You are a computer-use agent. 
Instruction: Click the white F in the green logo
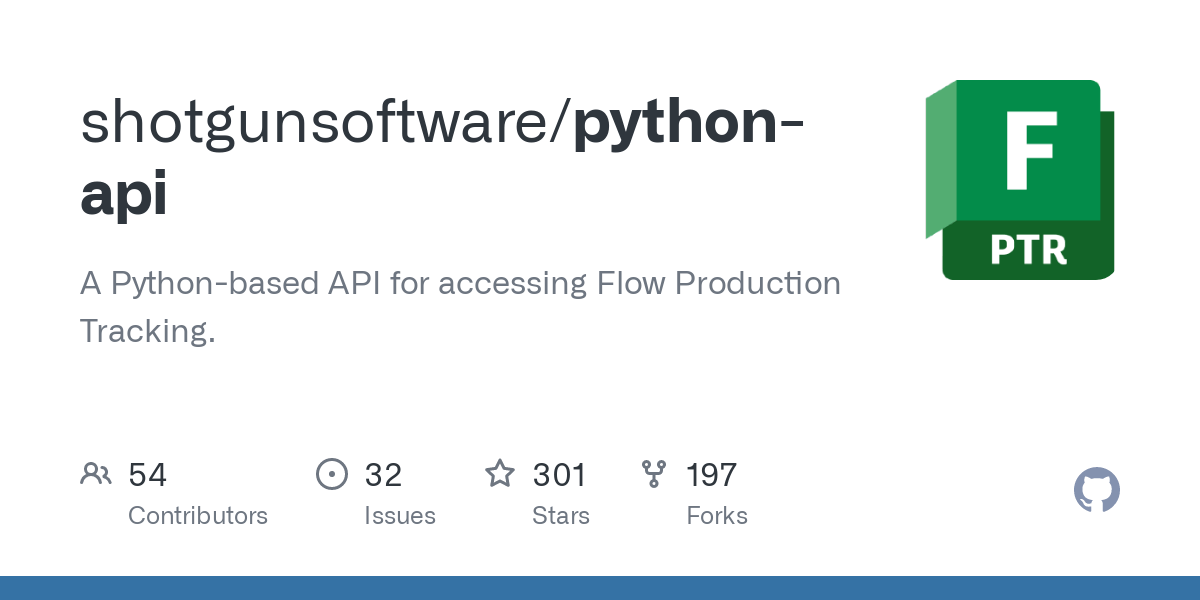[1030, 150]
